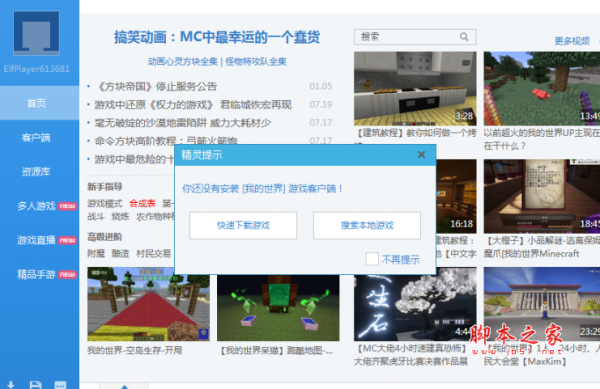Open title 以前超火的我的世界UP主现在在干什么
This screenshot has height=389, width=600.
(542, 139)
